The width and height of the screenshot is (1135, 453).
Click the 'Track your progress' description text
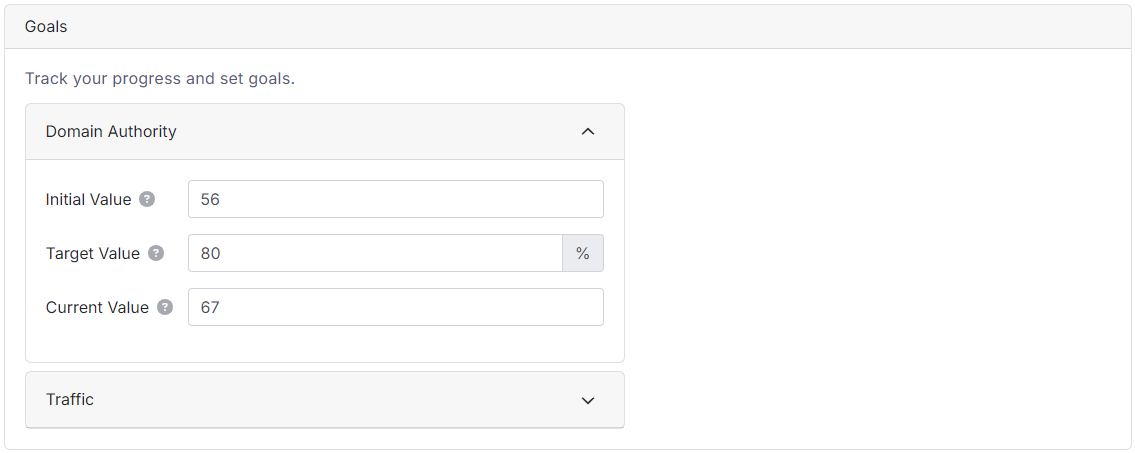[160, 78]
